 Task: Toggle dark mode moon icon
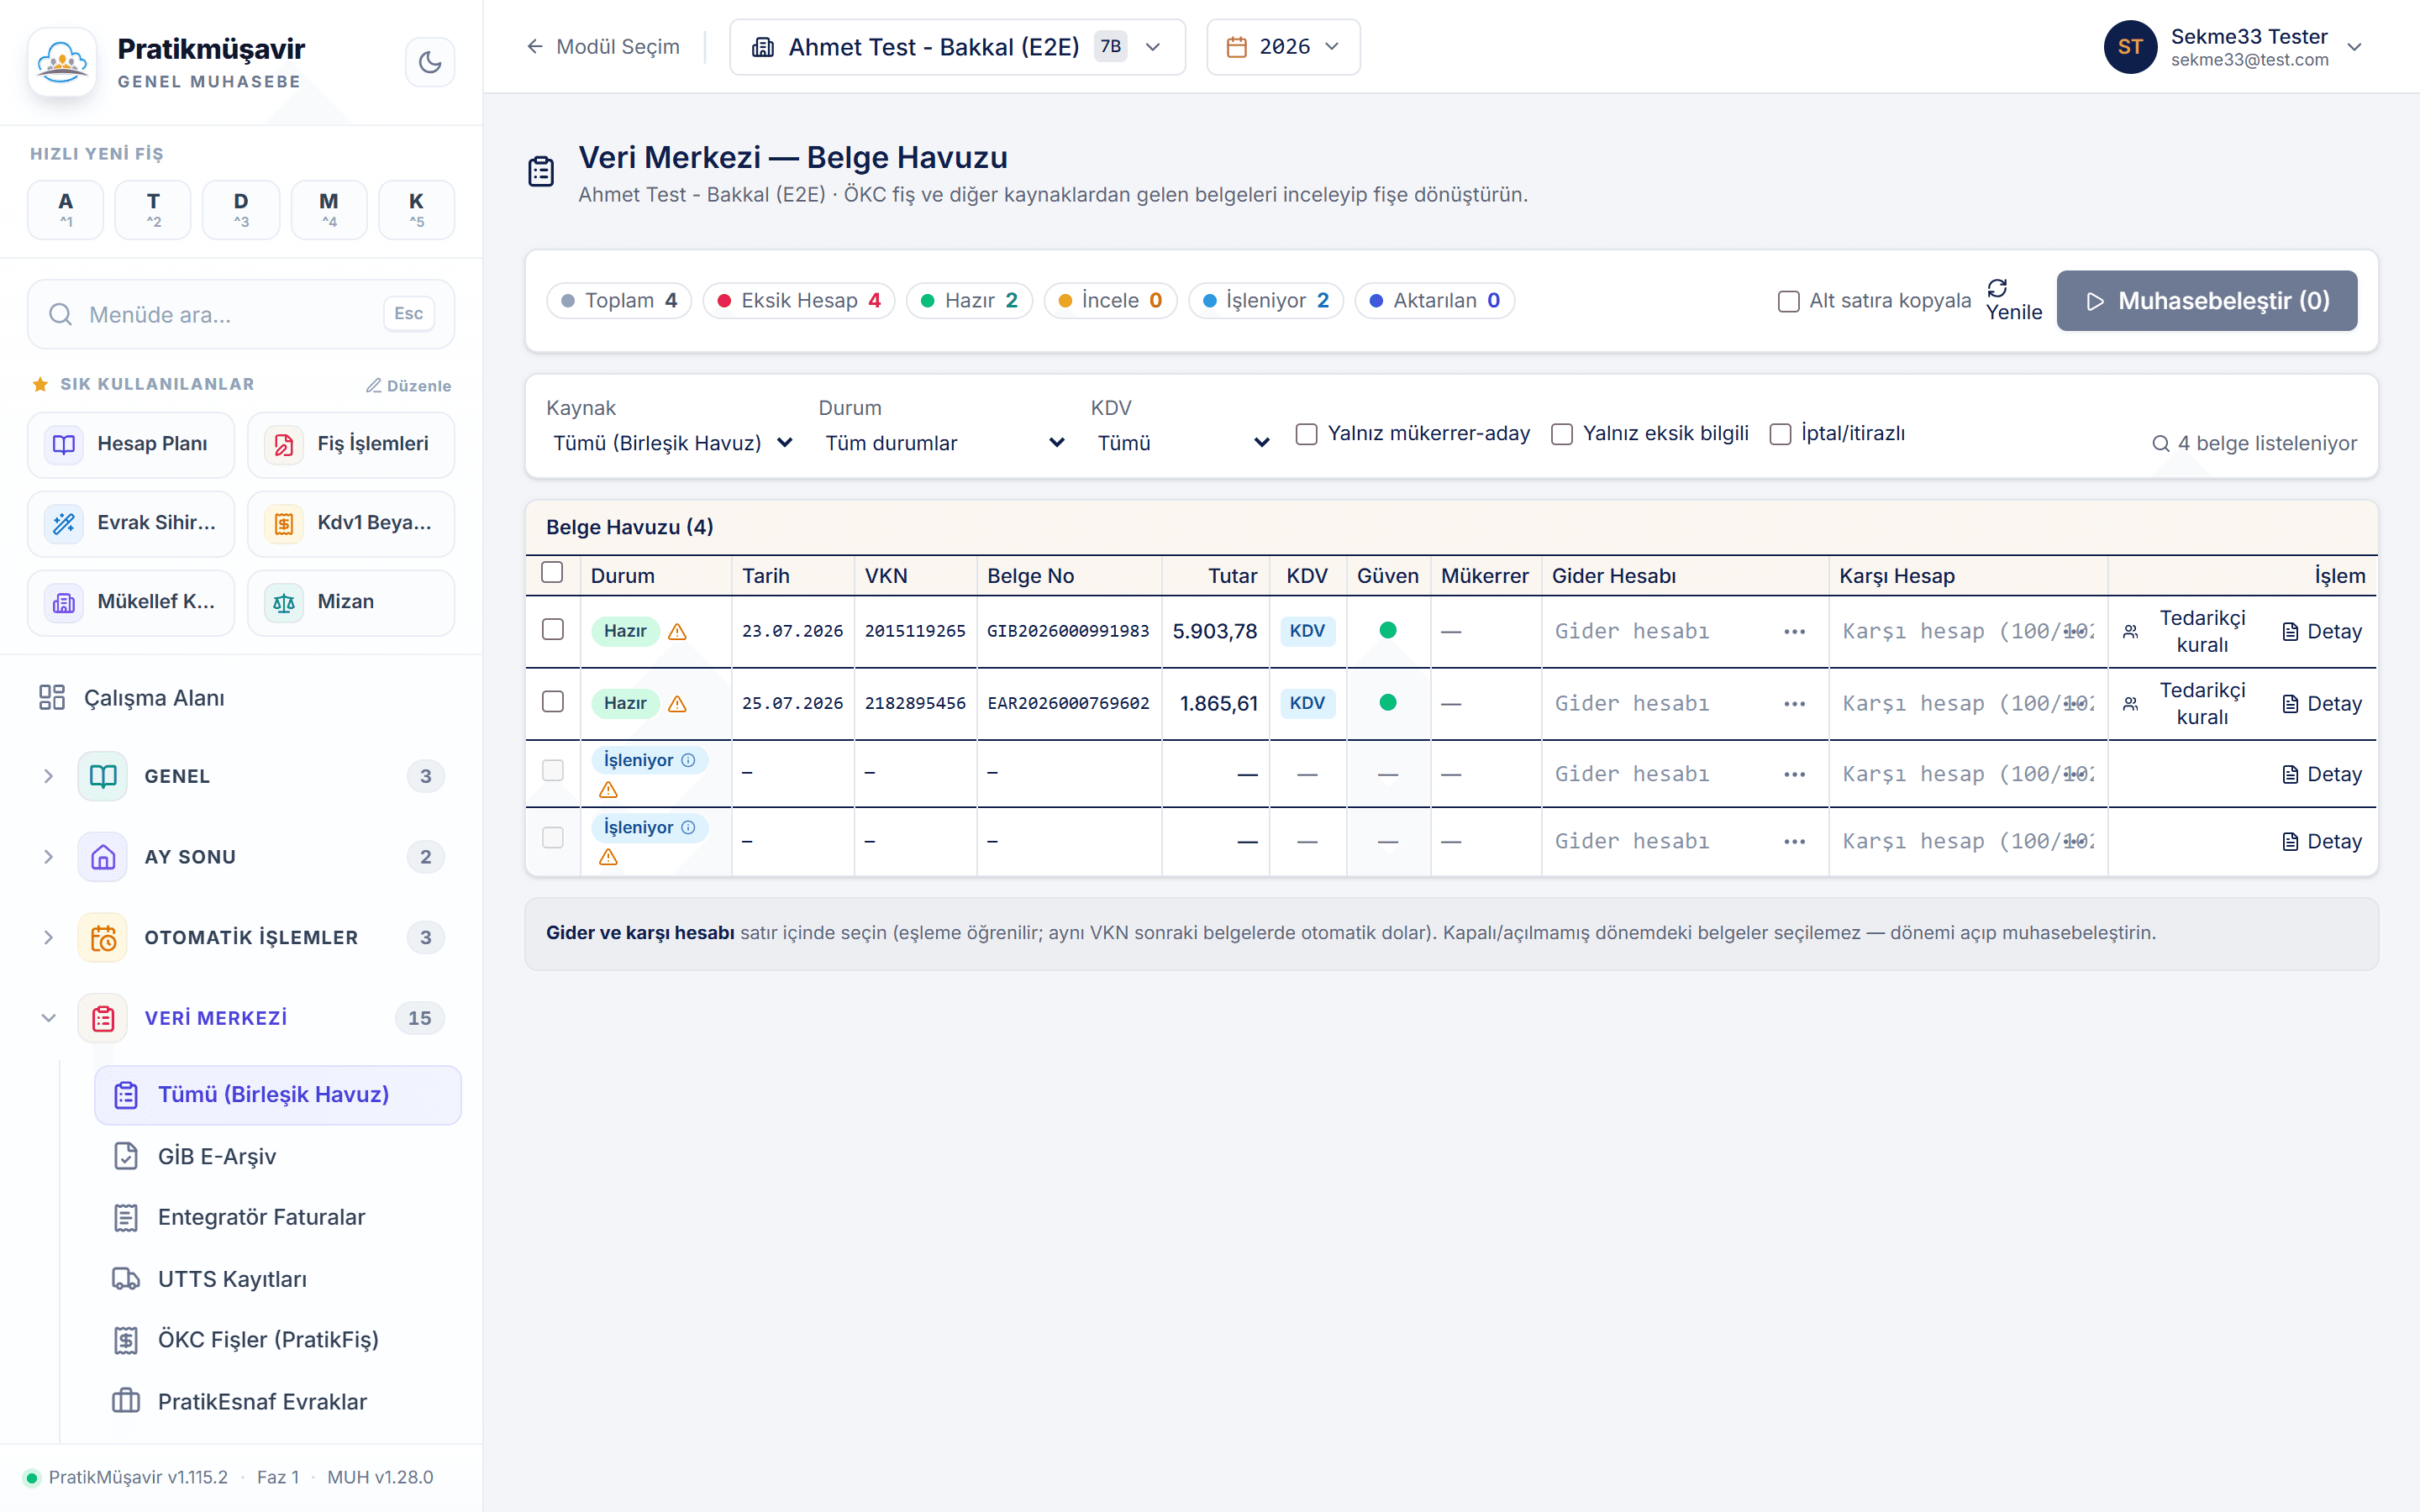point(430,62)
